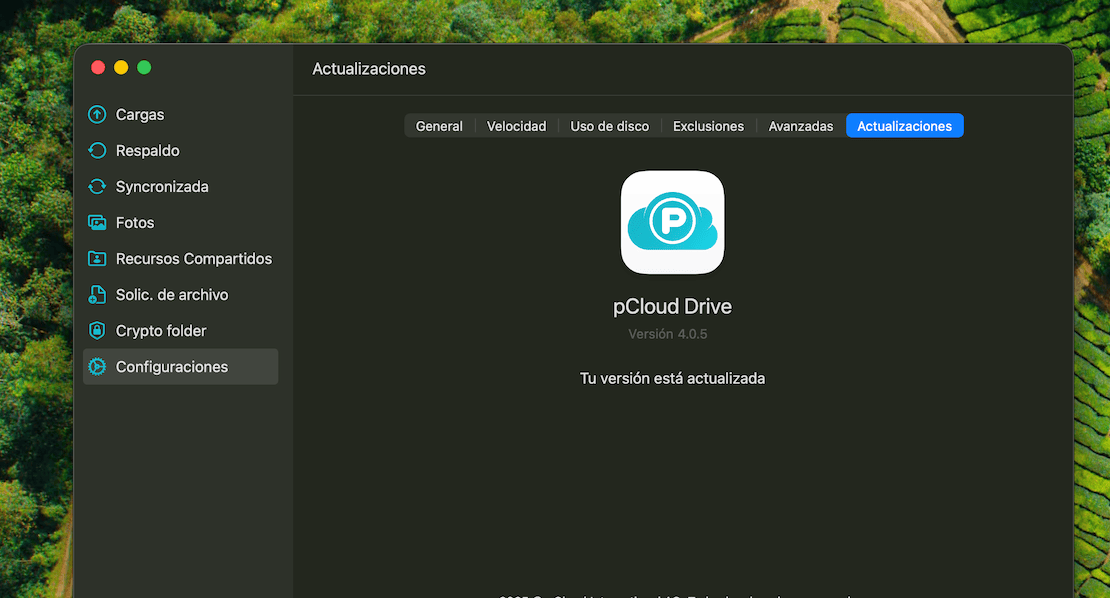
Task: Click the Solic. de archivo file icon
Action: click(x=97, y=295)
